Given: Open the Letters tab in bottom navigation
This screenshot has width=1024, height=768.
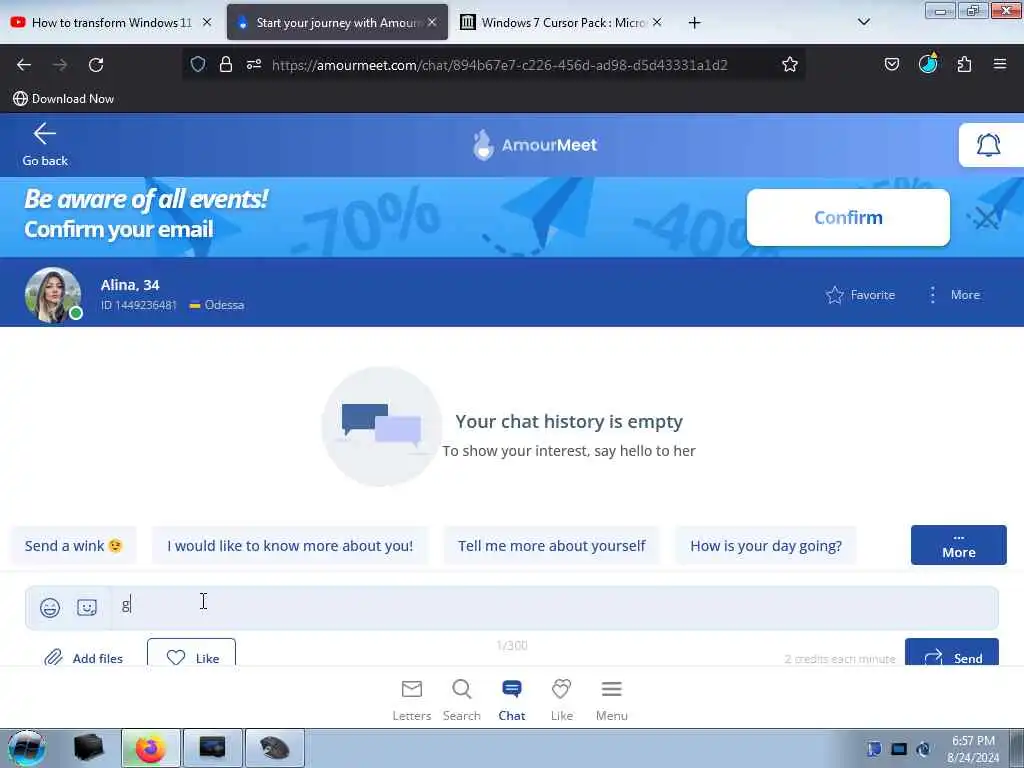Looking at the screenshot, I should point(411,700).
